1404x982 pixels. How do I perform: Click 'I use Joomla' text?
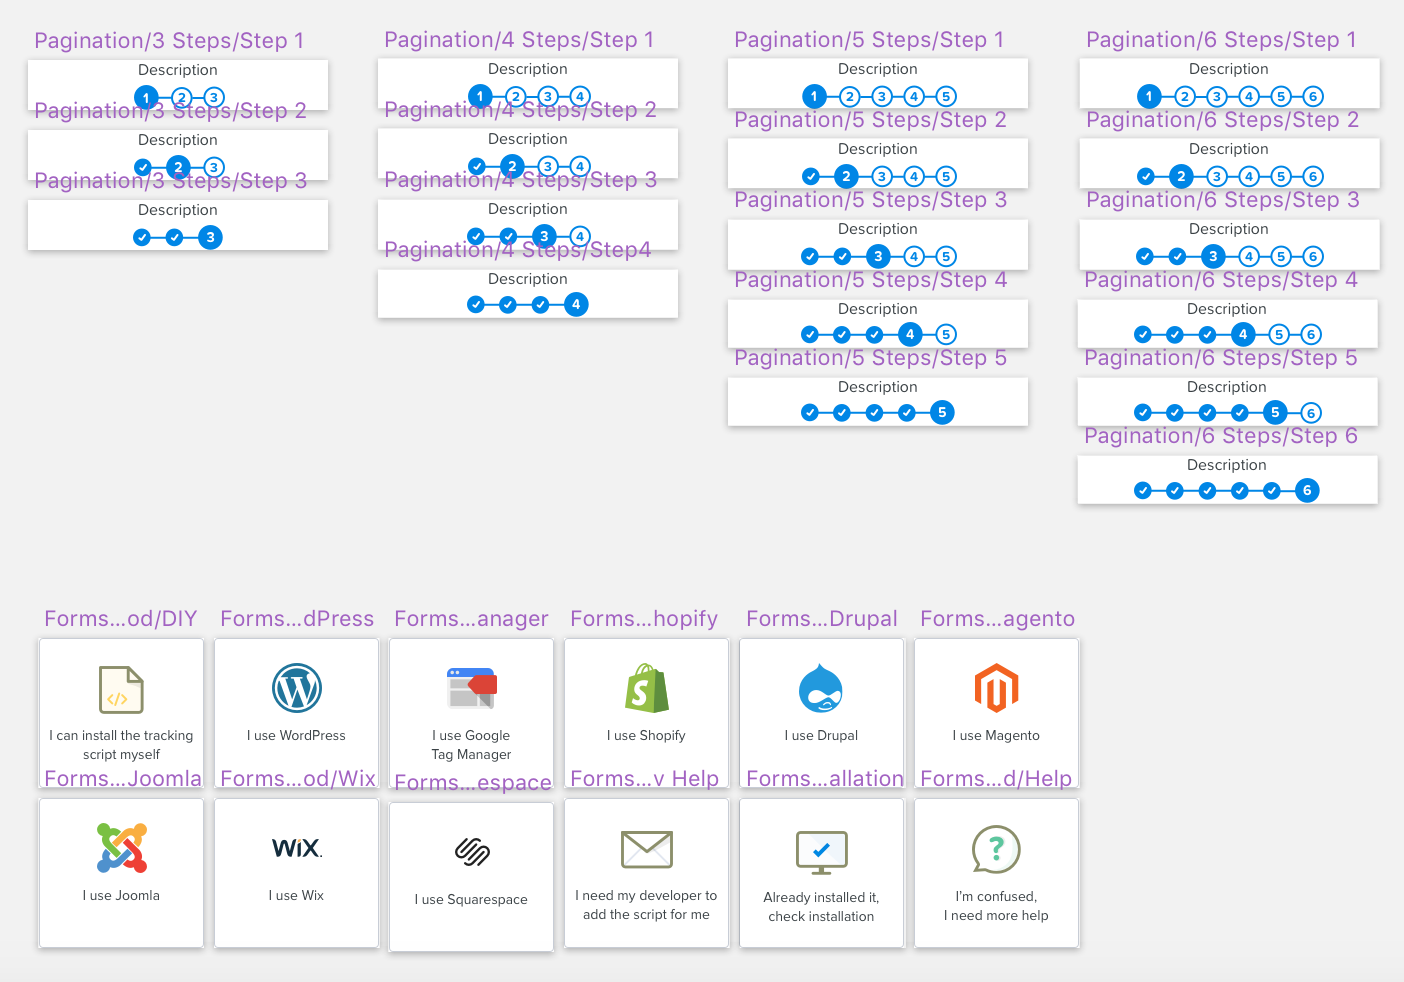[x=121, y=896]
